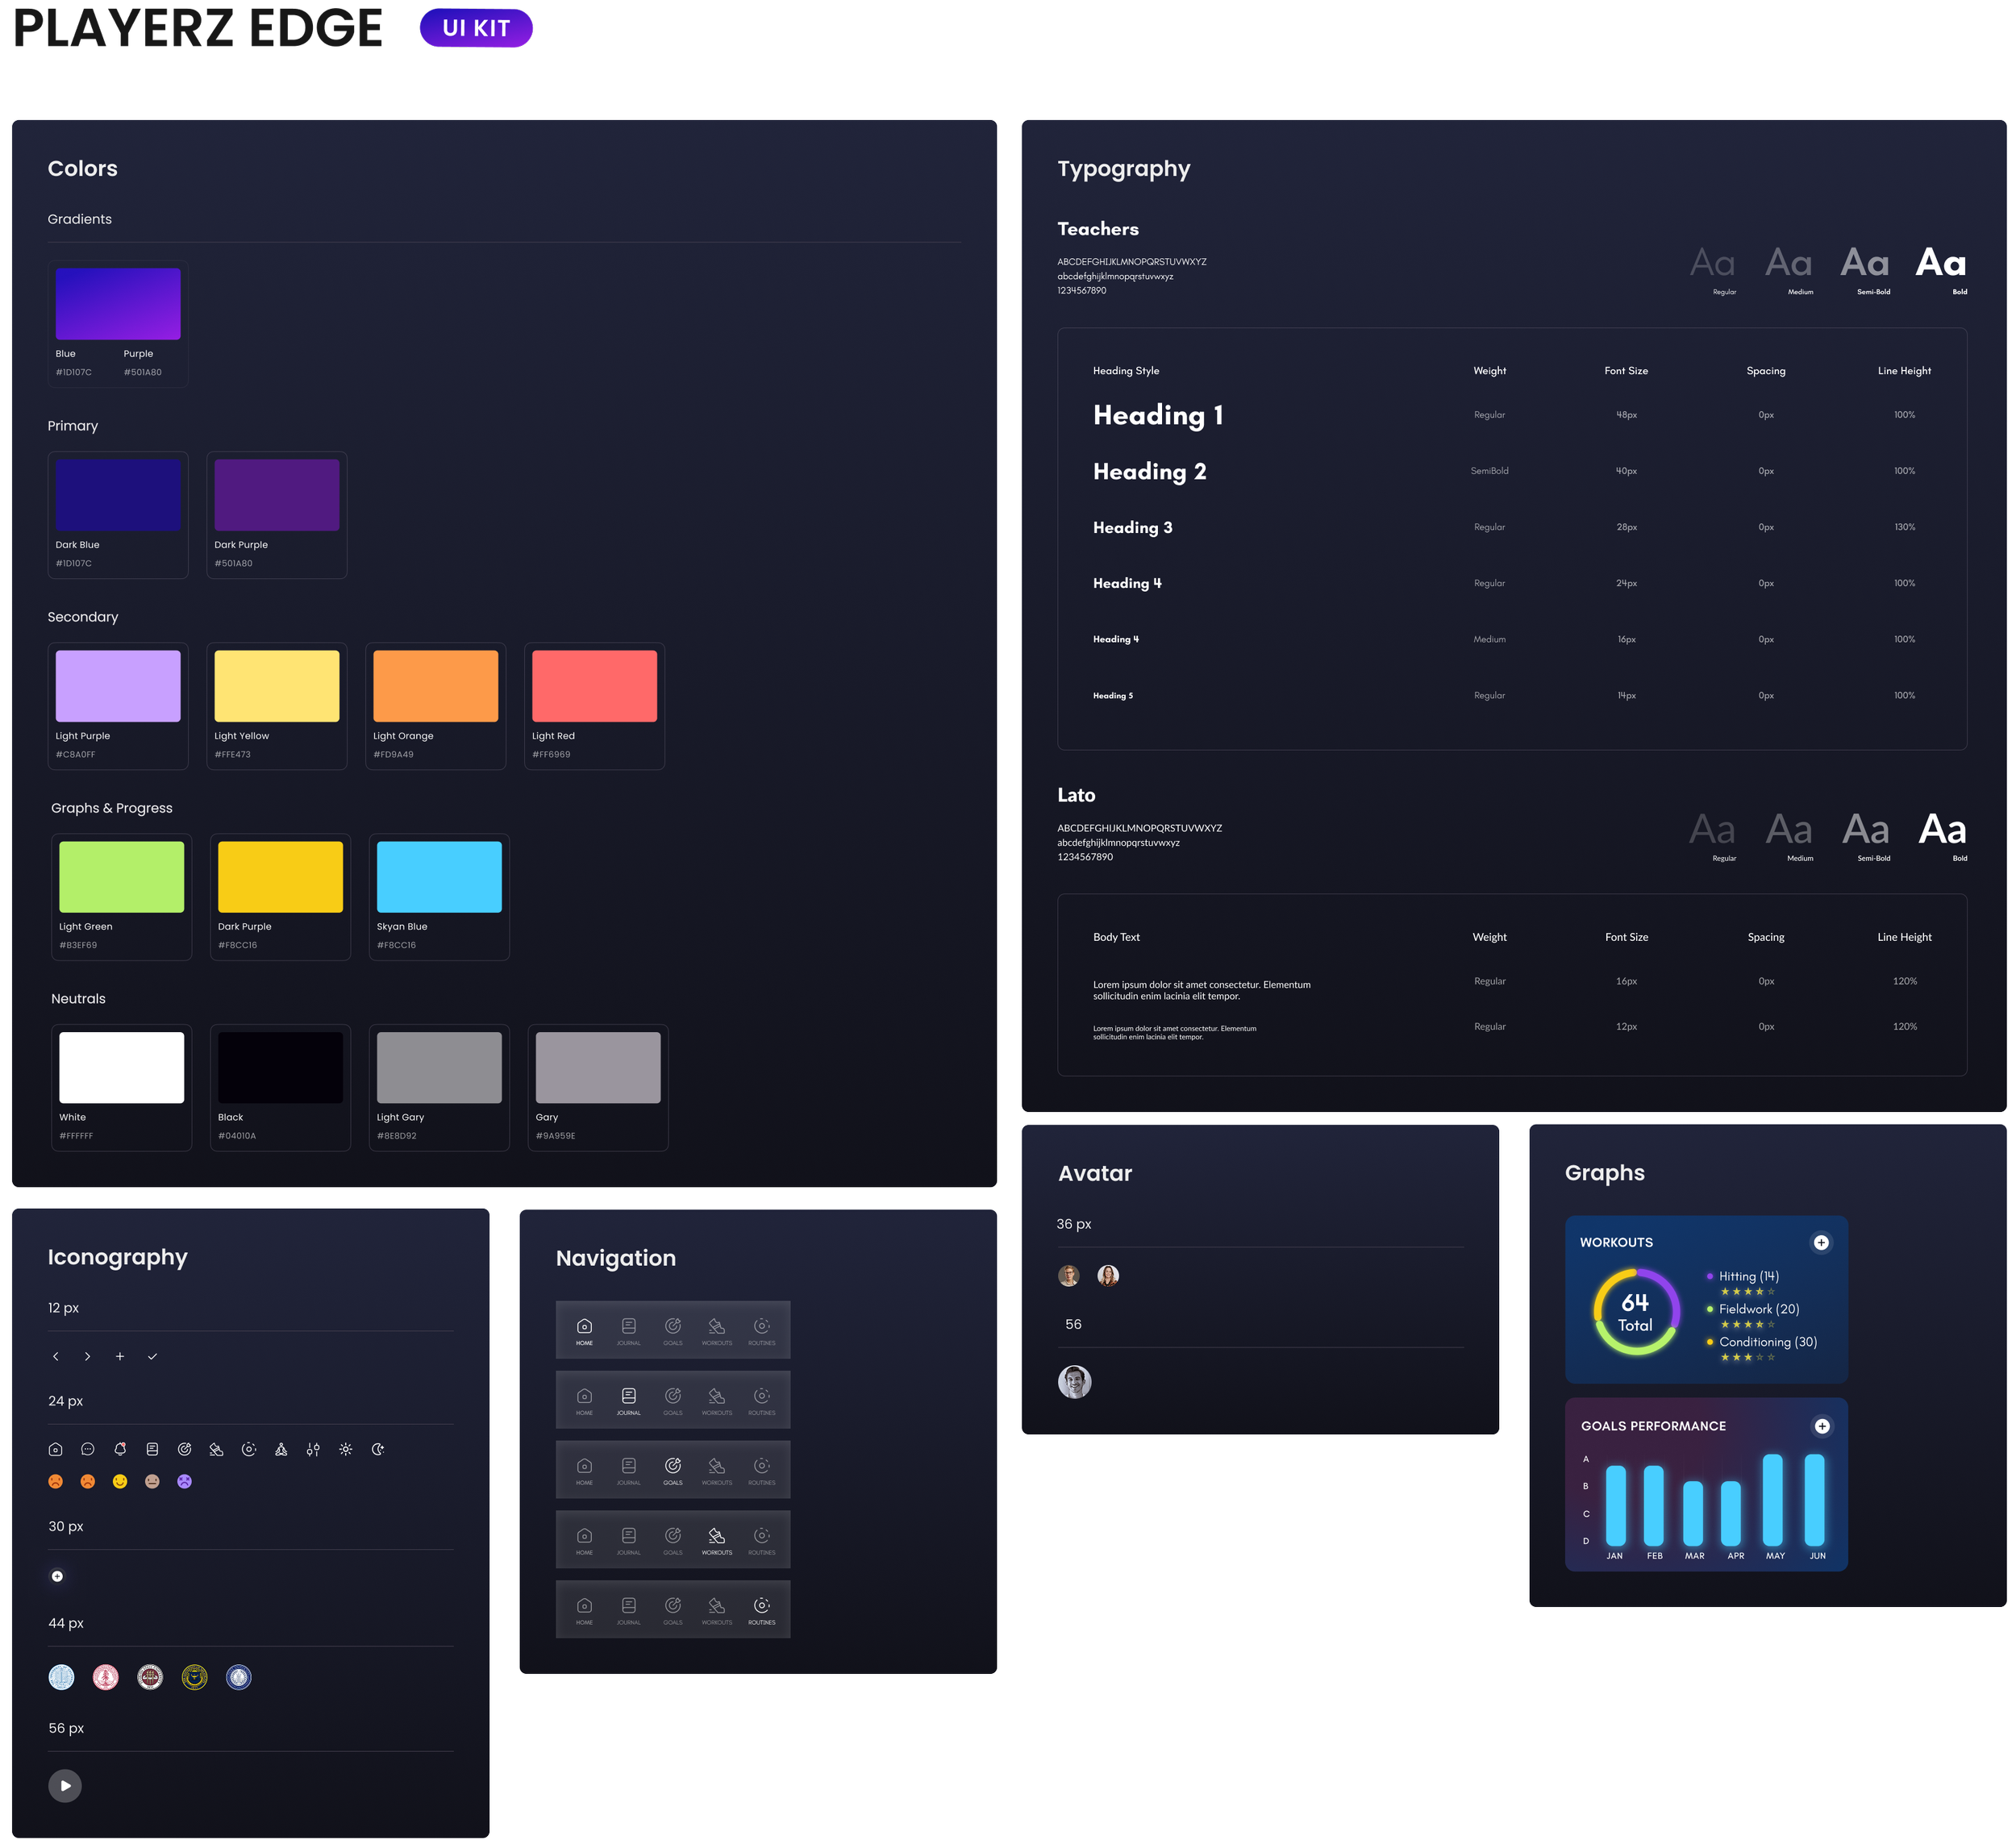The width and height of the screenshot is (2016, 1844).
Task: Click the chat bubble icon
Action: pos(88,1449)
